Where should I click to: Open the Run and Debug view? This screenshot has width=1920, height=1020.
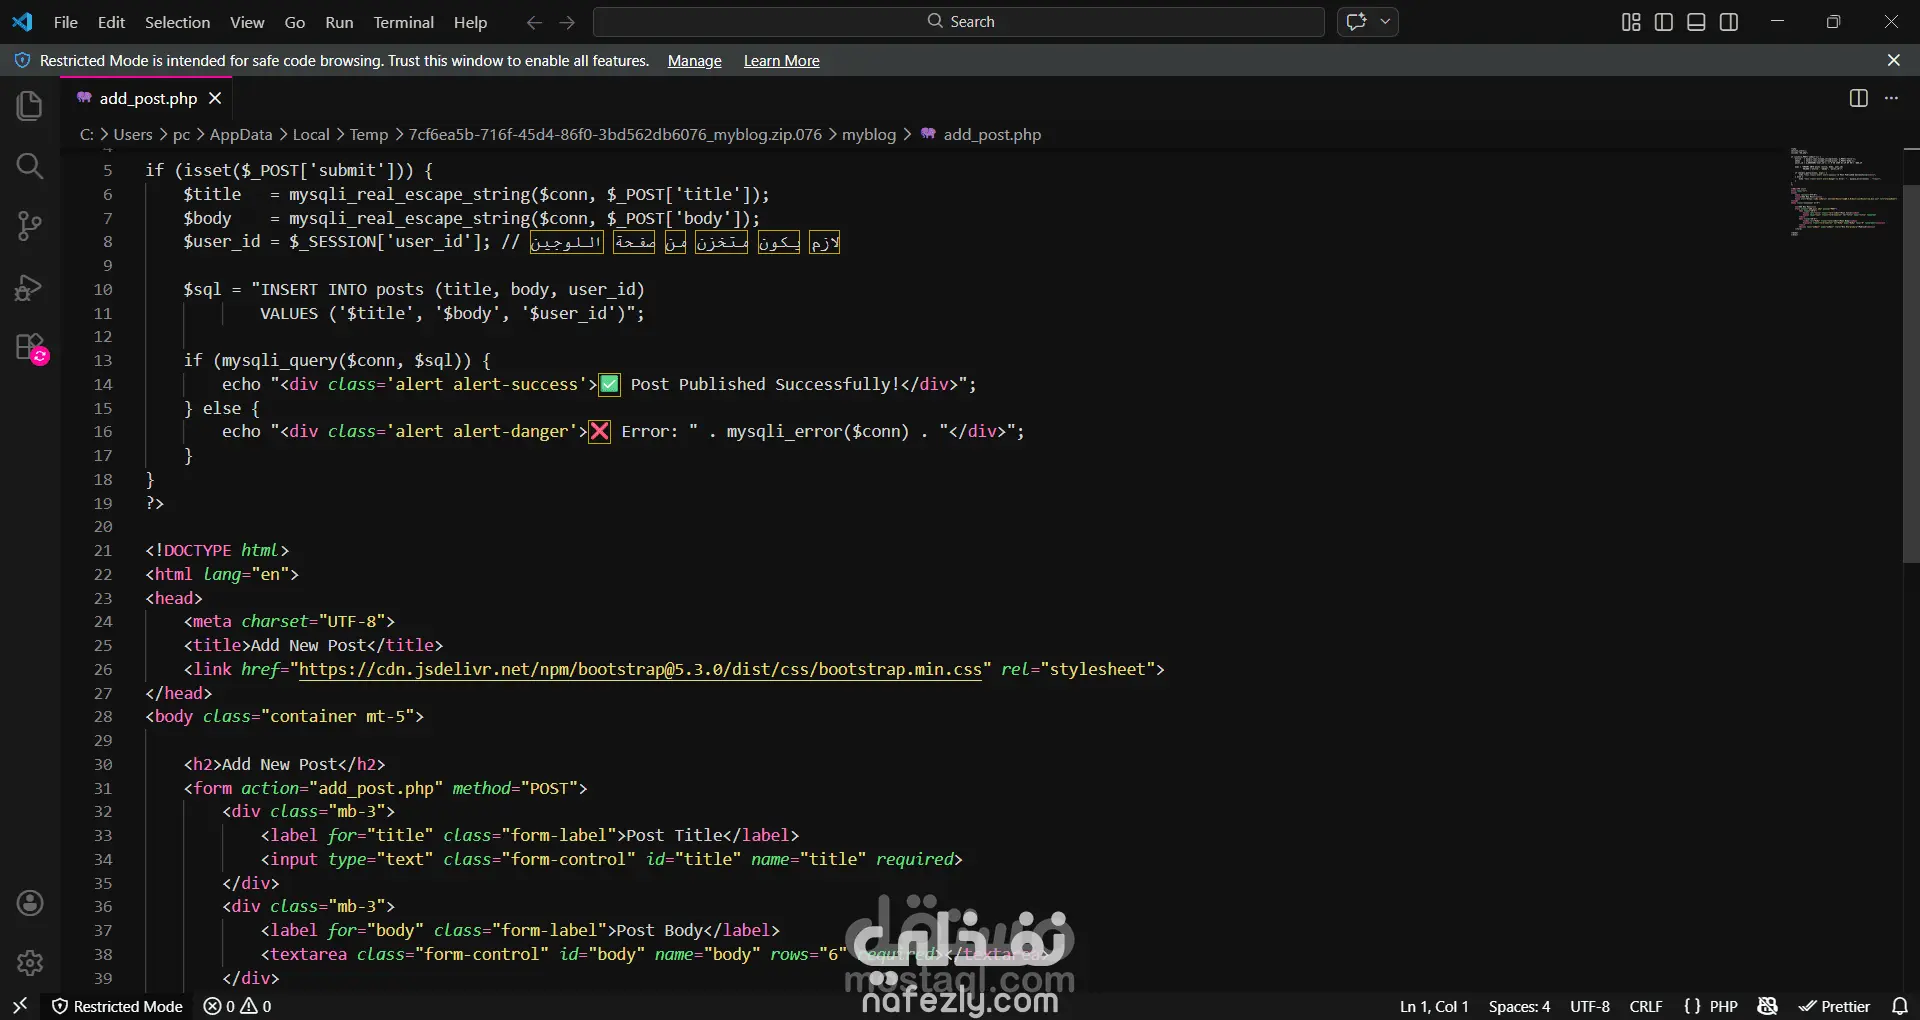(x=30, y=288)
